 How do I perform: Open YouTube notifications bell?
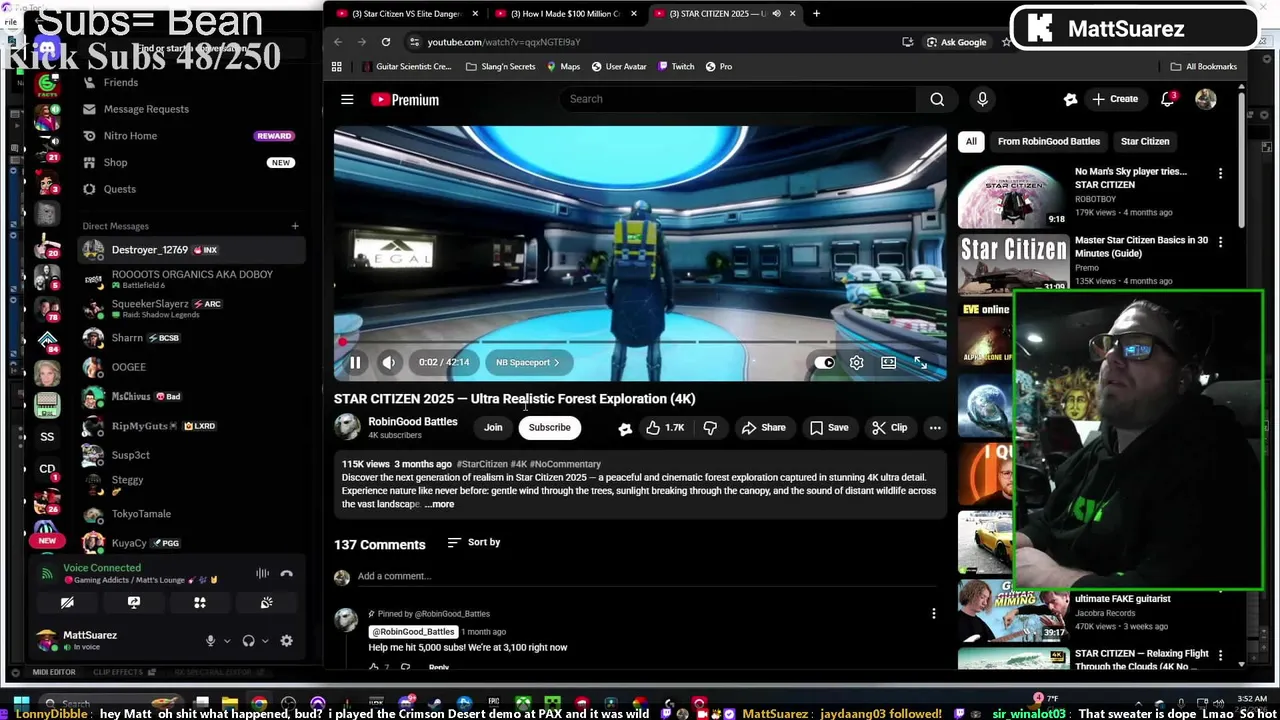pos(1167,99)
